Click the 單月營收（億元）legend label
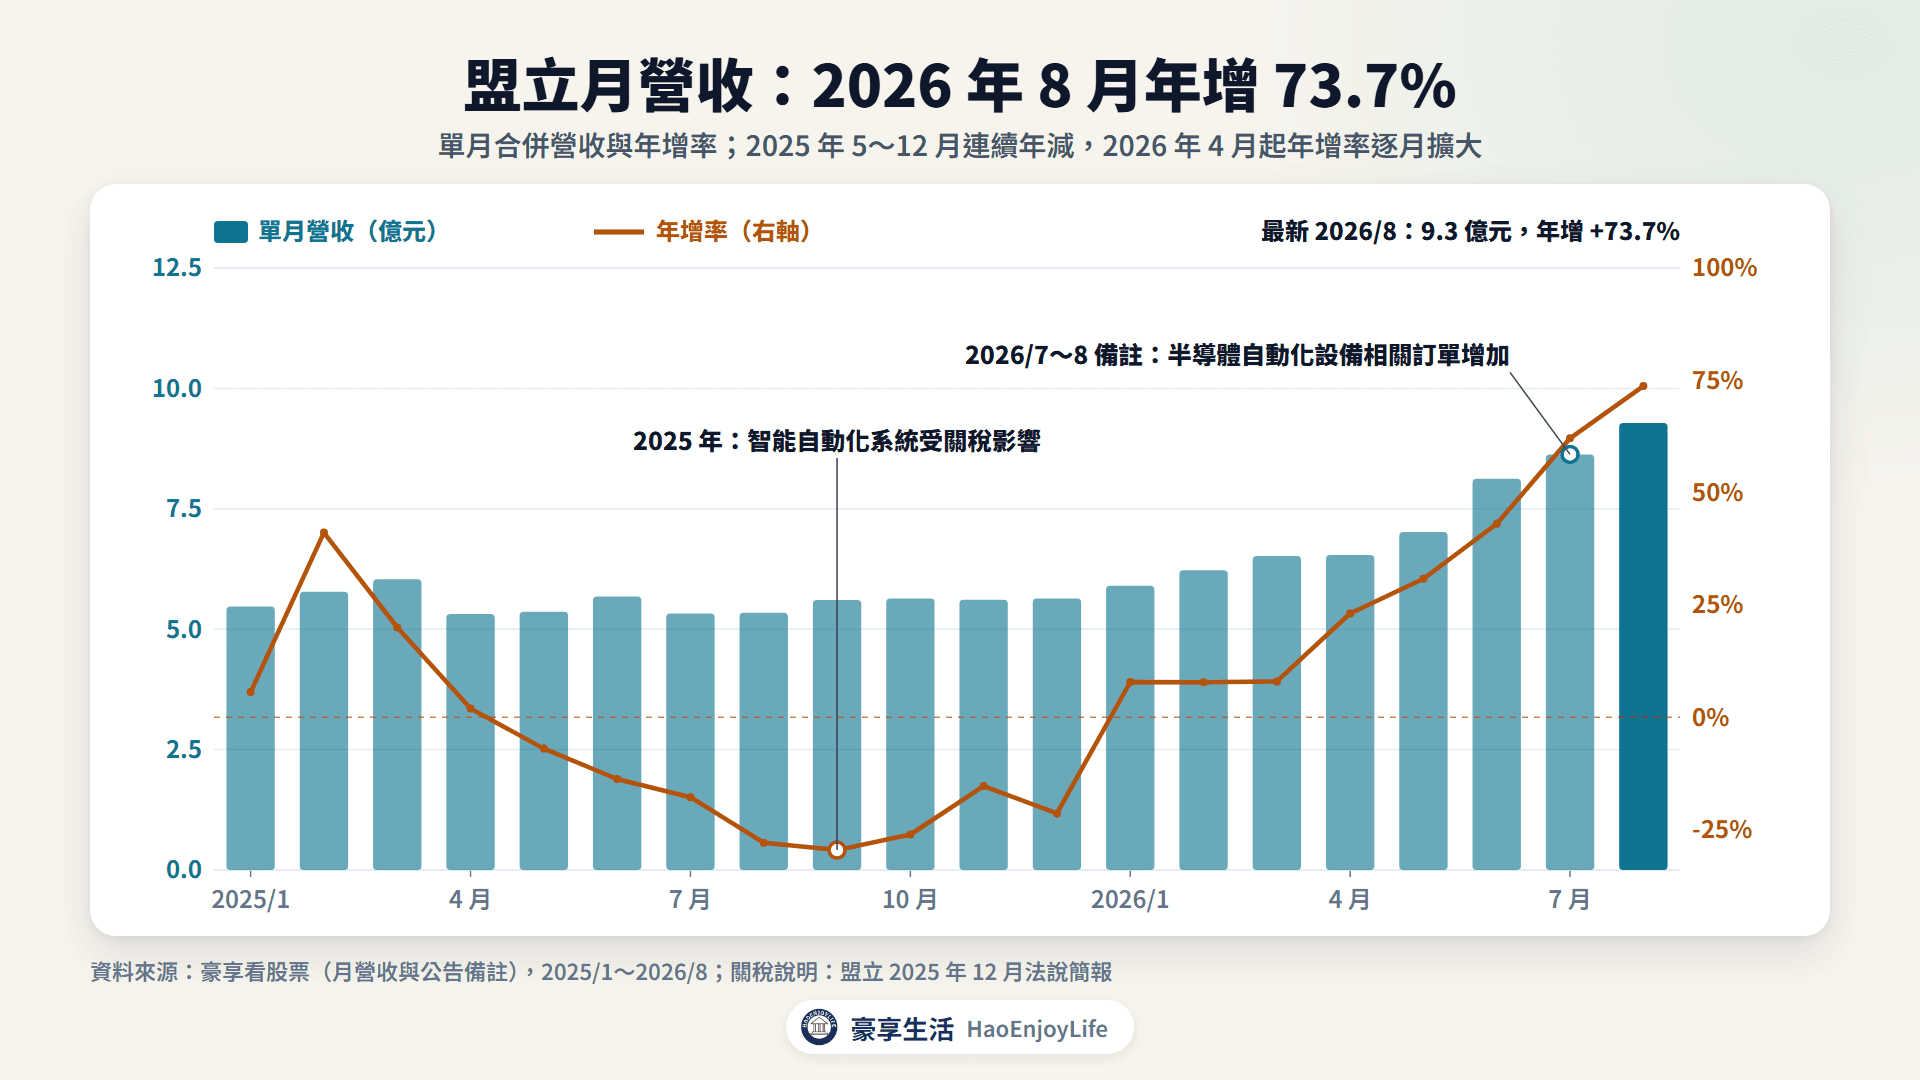 point(348,232)
